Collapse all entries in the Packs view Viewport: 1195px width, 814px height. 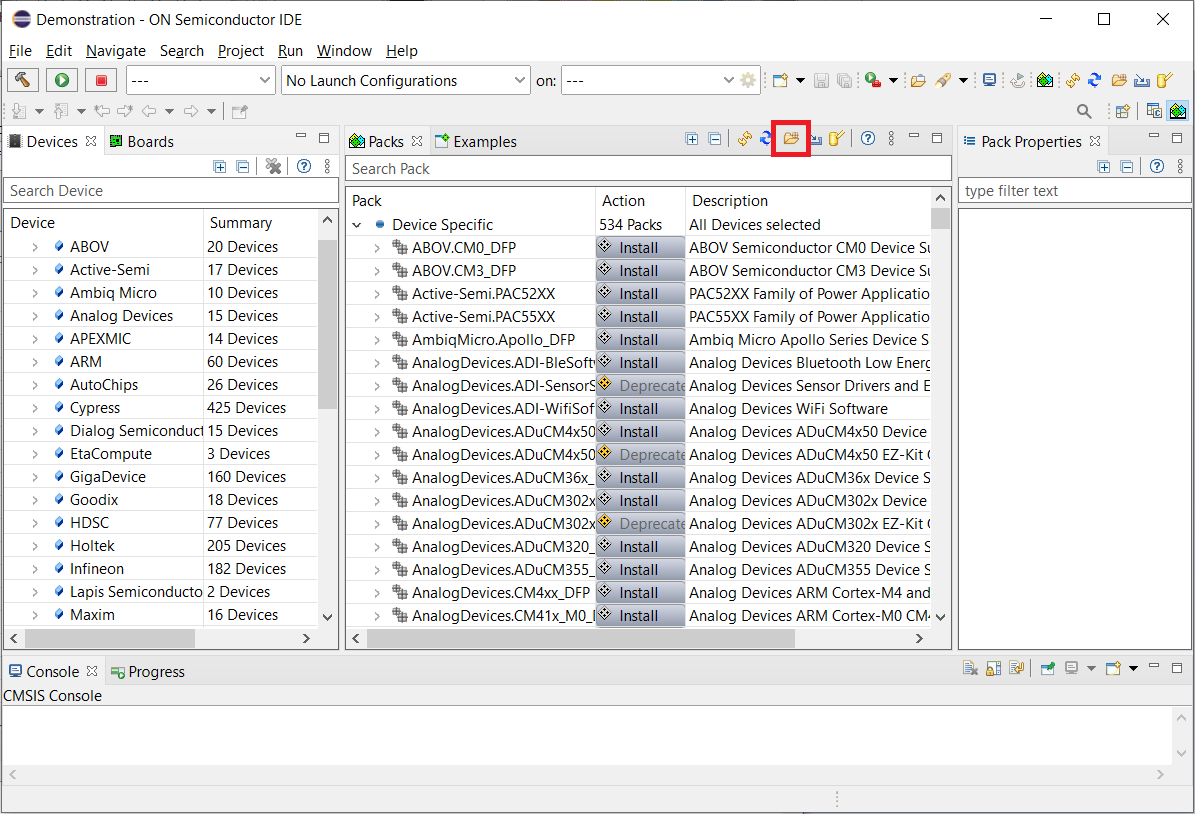point(712,139)
